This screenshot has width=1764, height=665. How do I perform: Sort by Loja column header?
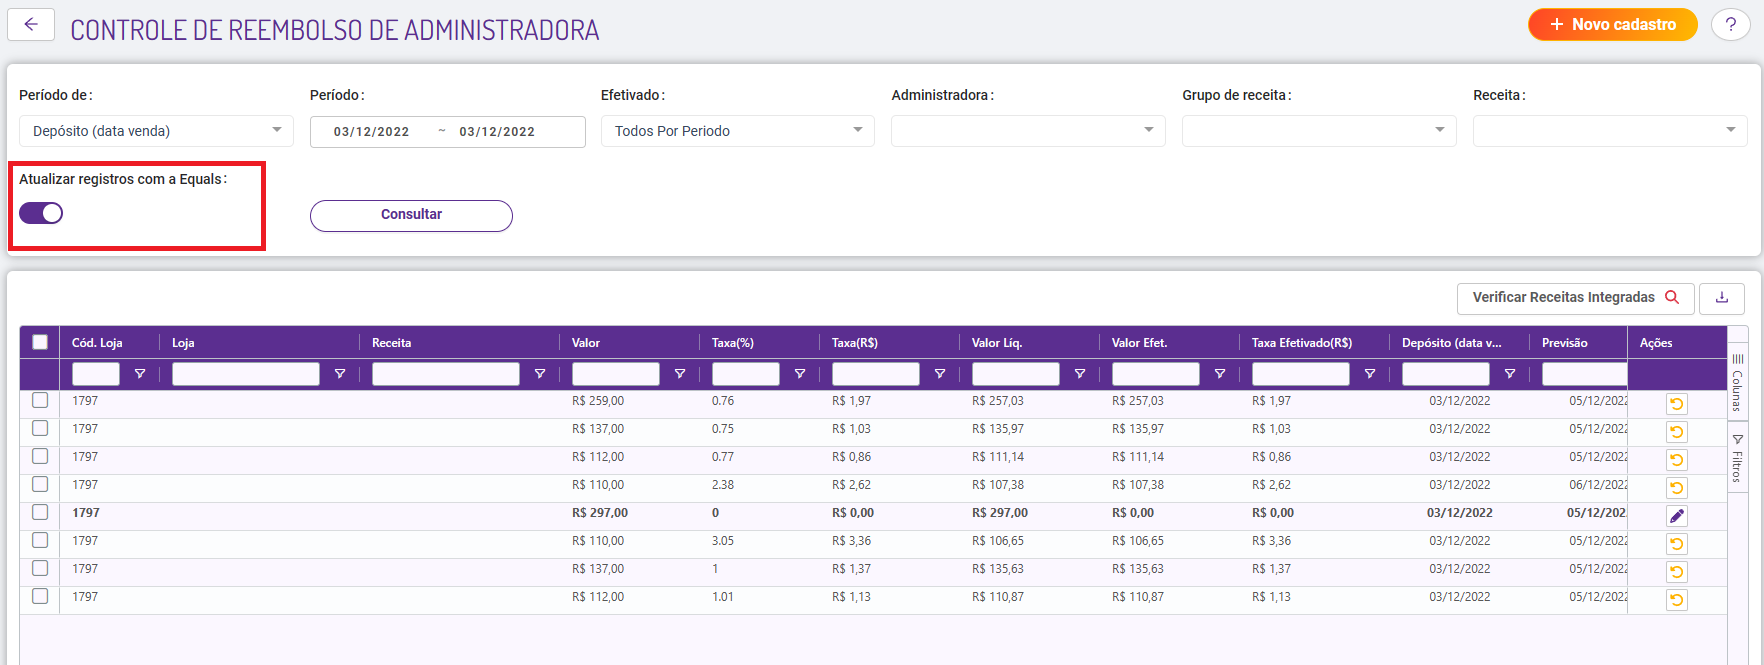point(183,343)
